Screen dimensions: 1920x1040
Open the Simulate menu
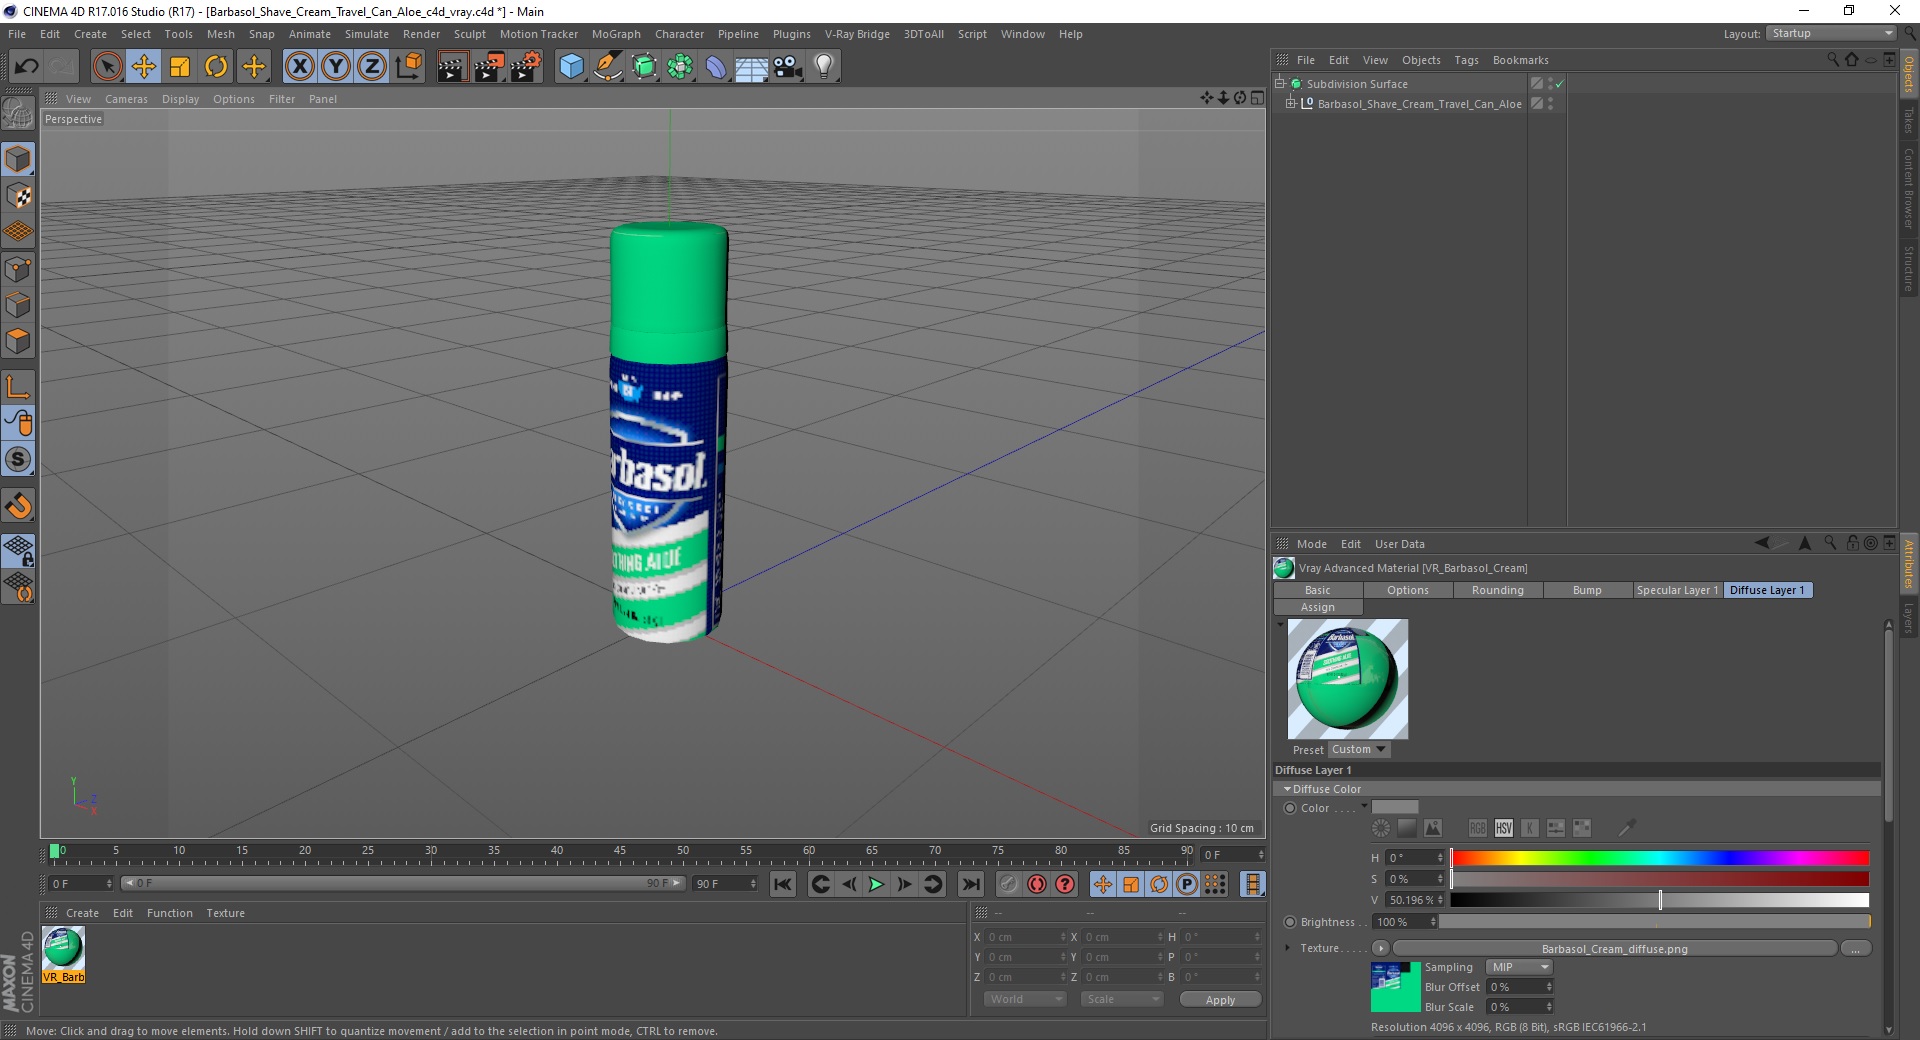[x=366, y=34]
